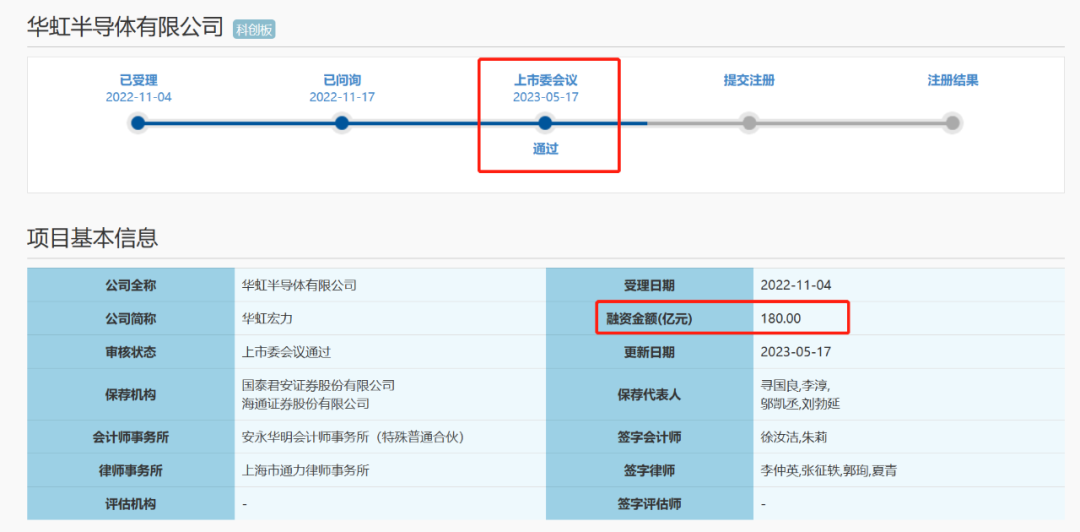Click the 律师事务所 header cell
The width and height of the screenshot is (1080, 532).
131,471
